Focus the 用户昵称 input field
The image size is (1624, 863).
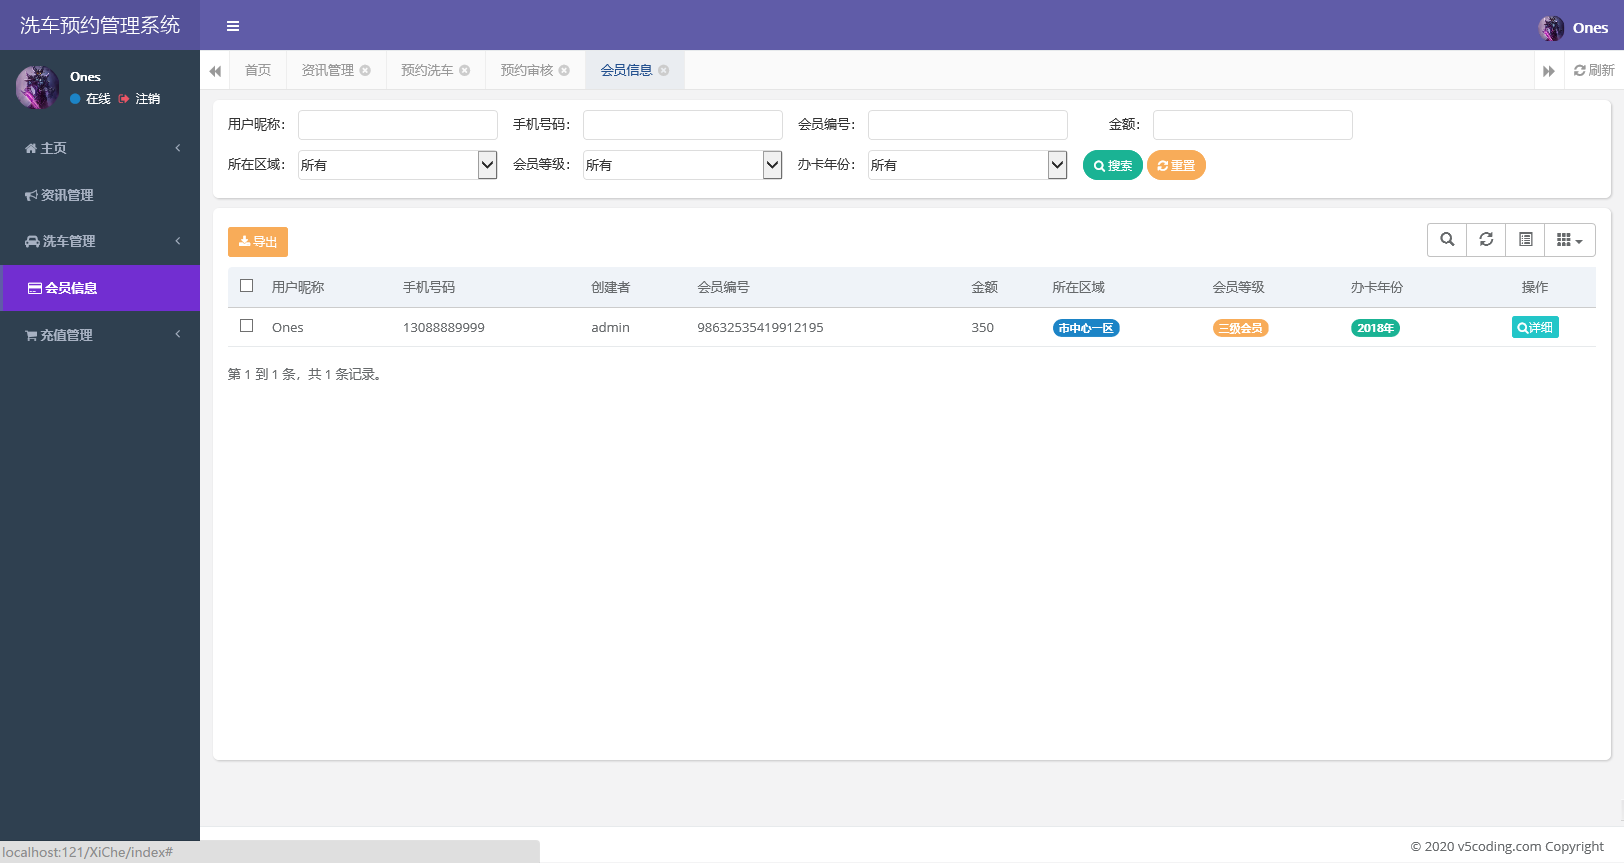coord(398,125)
